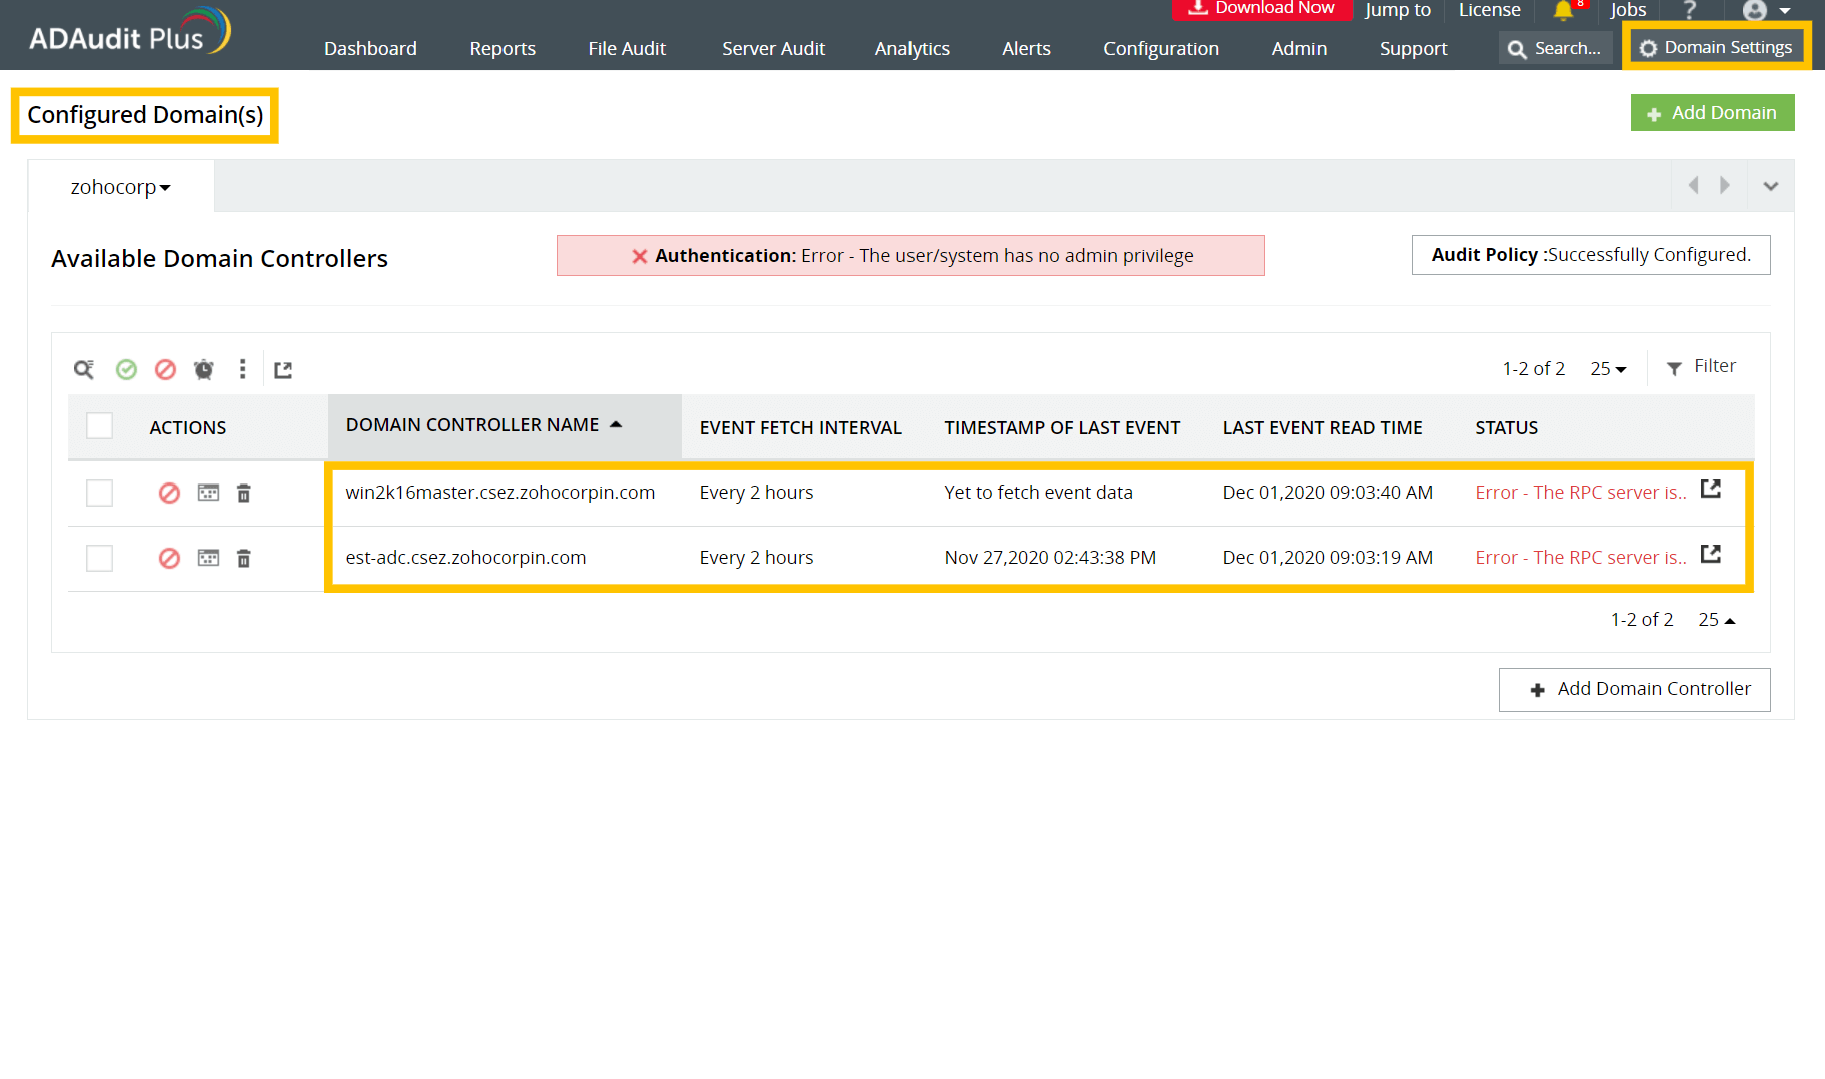
Task: Open status details for est-adc controller
Action: [x=1710, y=554]
